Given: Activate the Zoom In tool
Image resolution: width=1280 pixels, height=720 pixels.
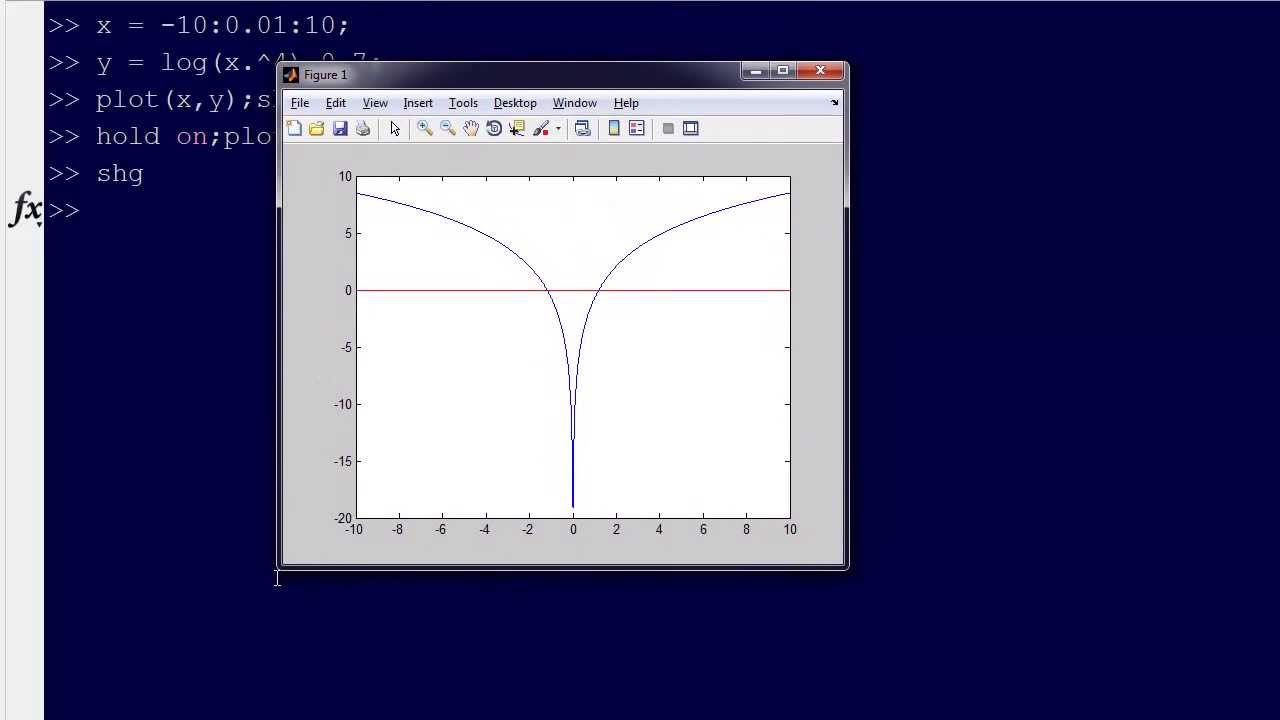Looking at the screenshot, I should 425,128.
